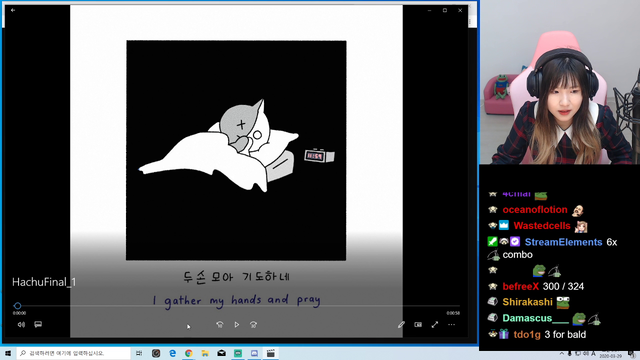This screenshot has width=640, height=360.
Task: Open the Mail app from the taskbar
Action: 222,353
